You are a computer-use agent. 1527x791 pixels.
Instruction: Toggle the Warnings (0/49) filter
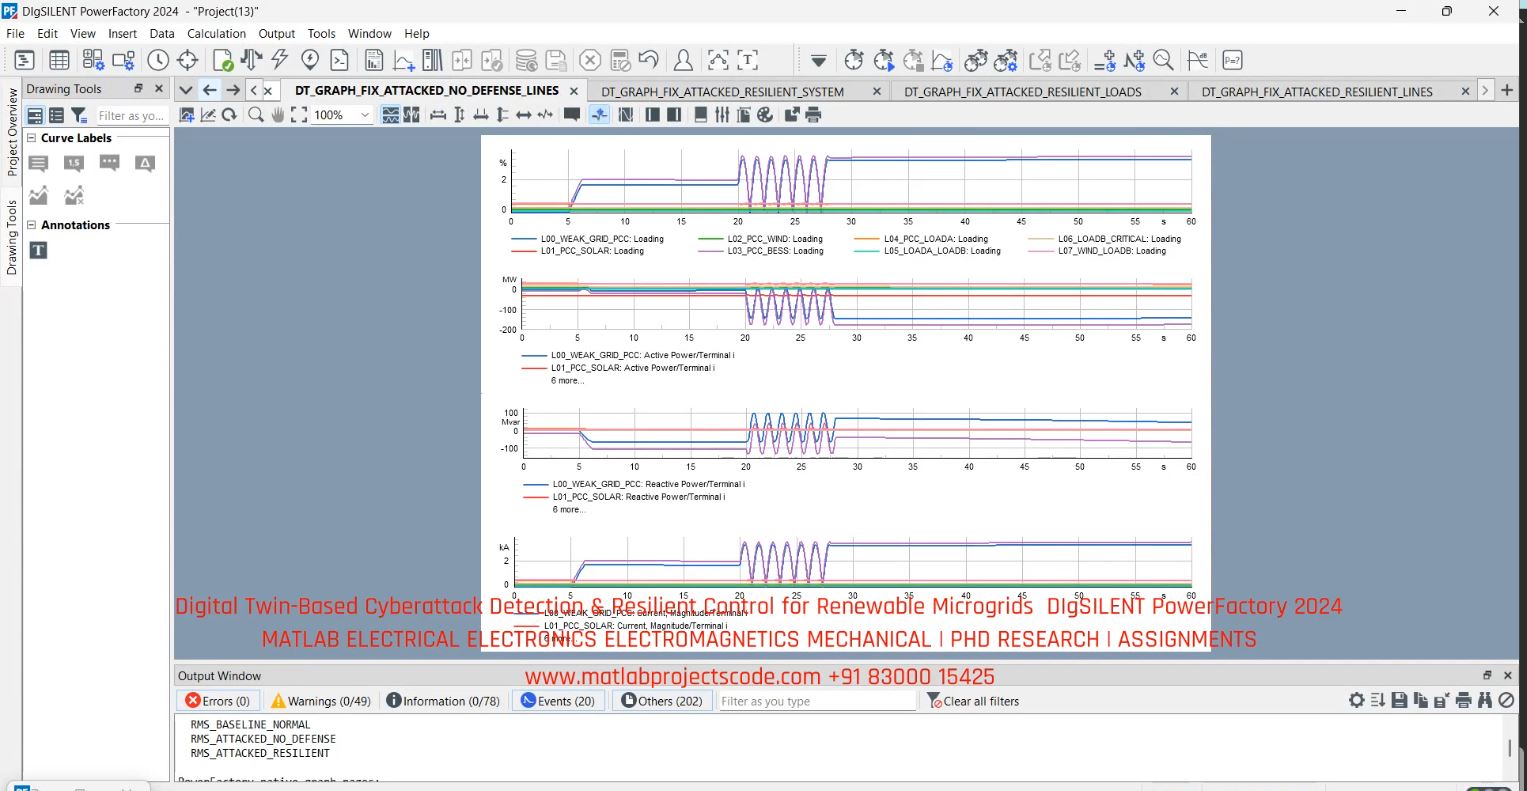(321, 701)
